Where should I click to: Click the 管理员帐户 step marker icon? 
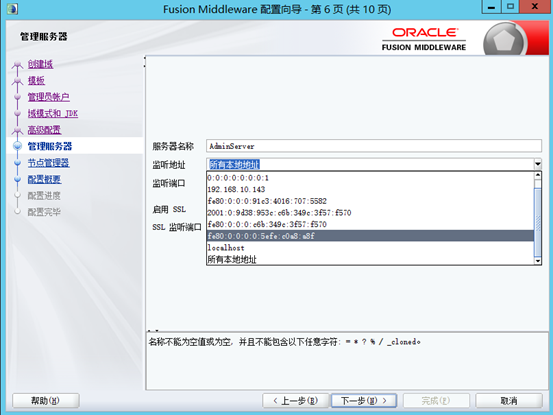[18, 97]
